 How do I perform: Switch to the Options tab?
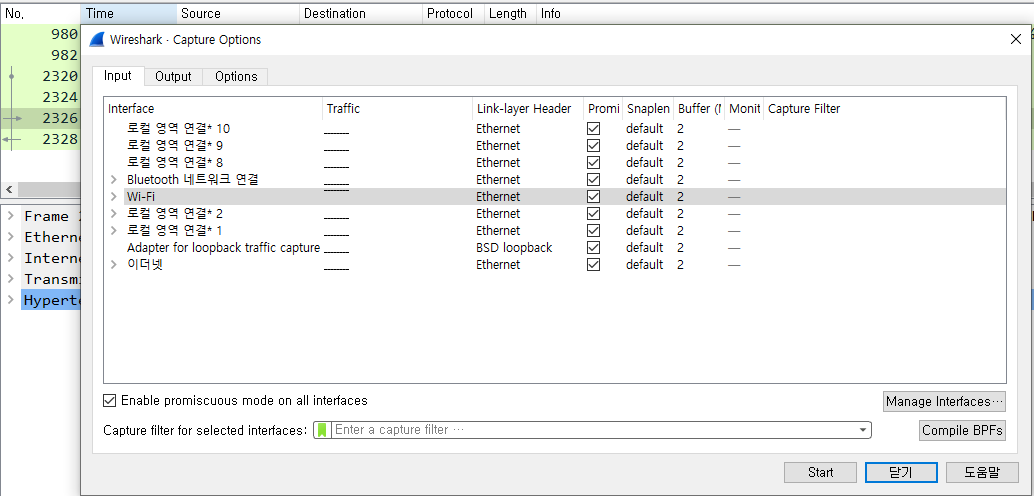point(236,77)
